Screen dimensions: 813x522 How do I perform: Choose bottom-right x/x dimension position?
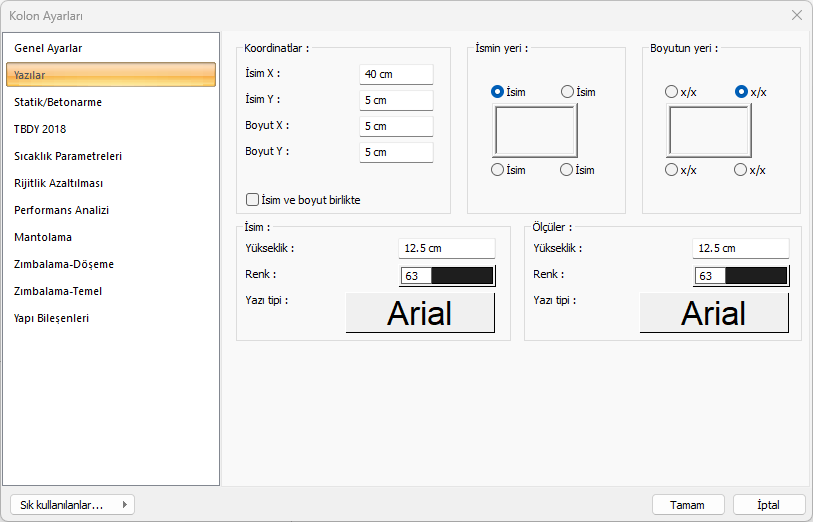(741, 170)
